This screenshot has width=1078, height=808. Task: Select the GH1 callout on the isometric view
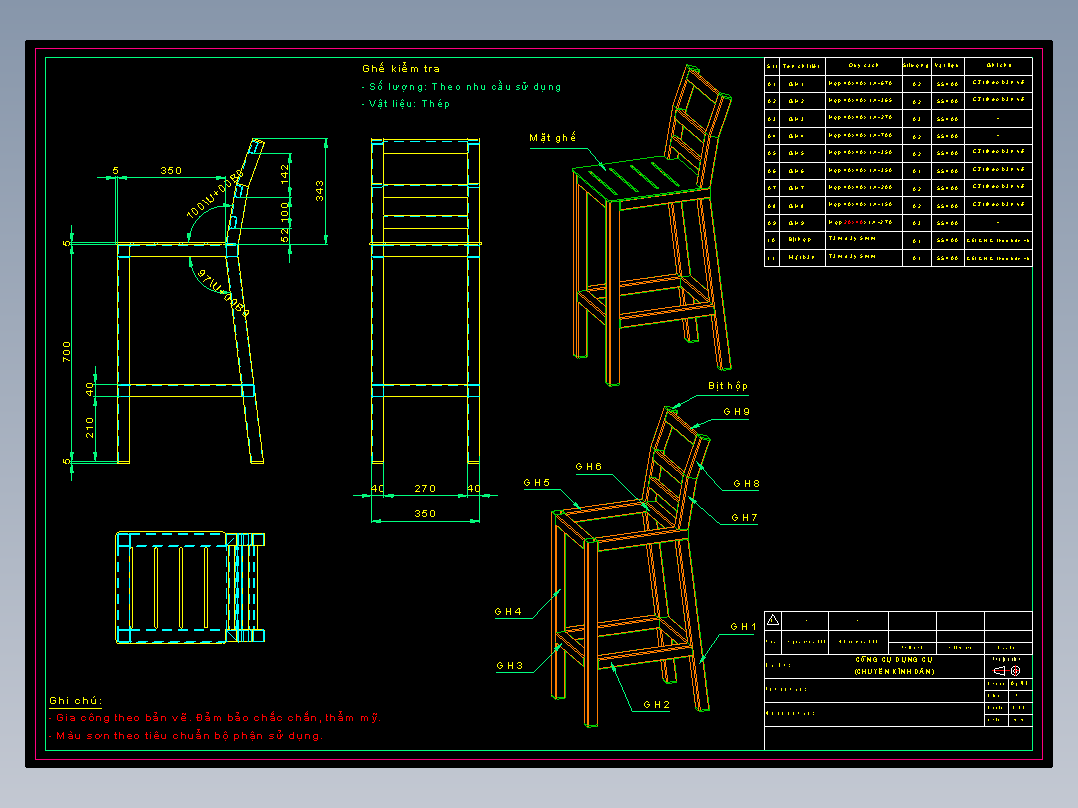(743, 626)
